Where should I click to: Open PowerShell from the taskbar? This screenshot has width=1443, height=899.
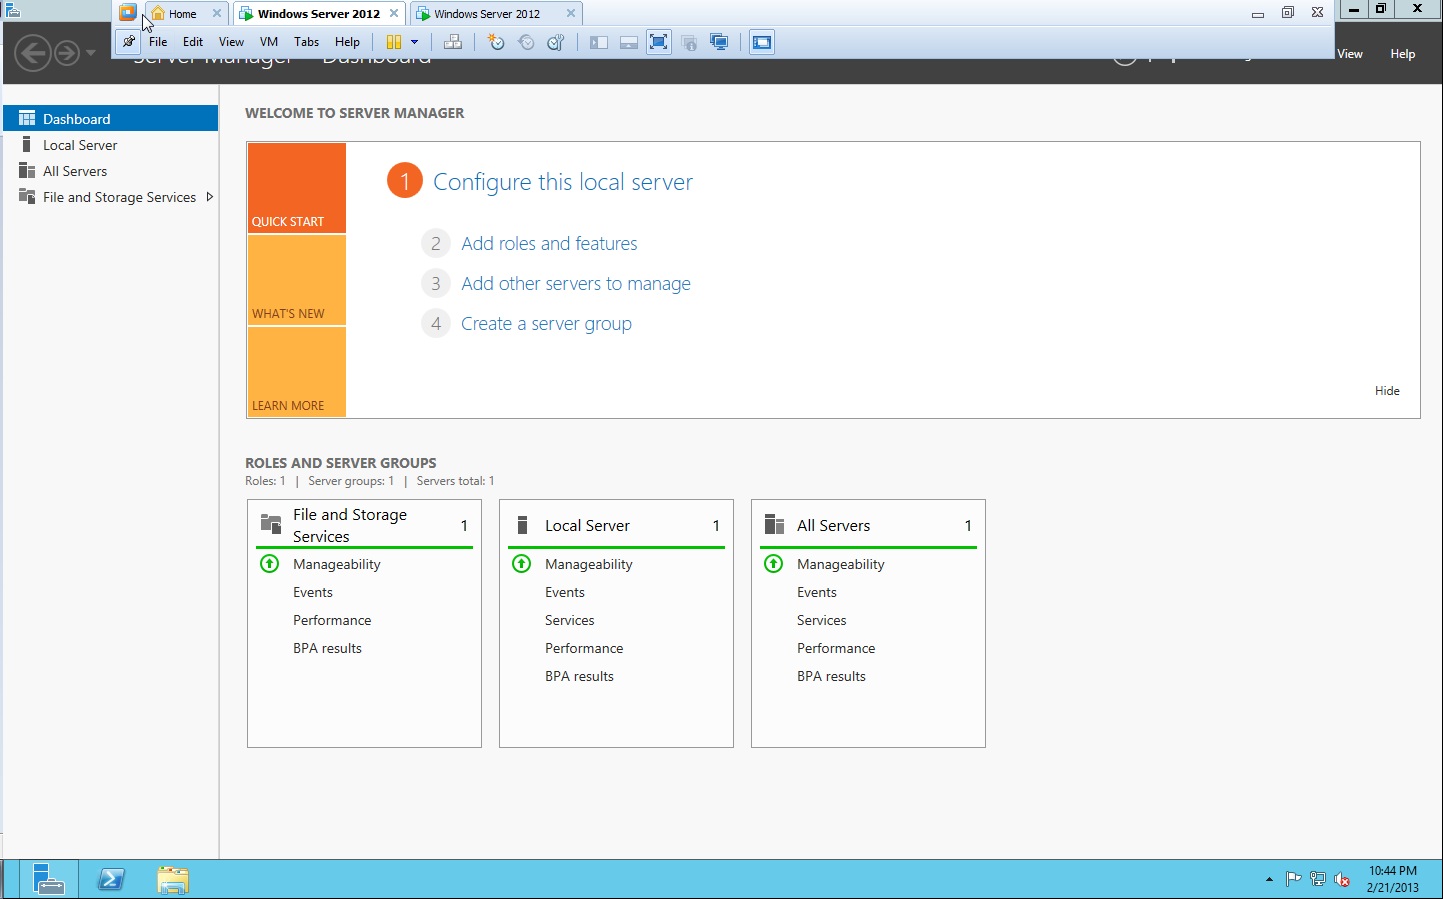(x=111, y=880)
